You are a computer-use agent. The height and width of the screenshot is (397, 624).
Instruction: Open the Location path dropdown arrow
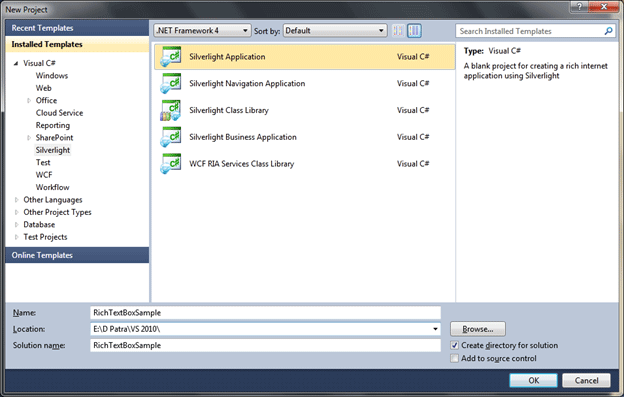435,329
